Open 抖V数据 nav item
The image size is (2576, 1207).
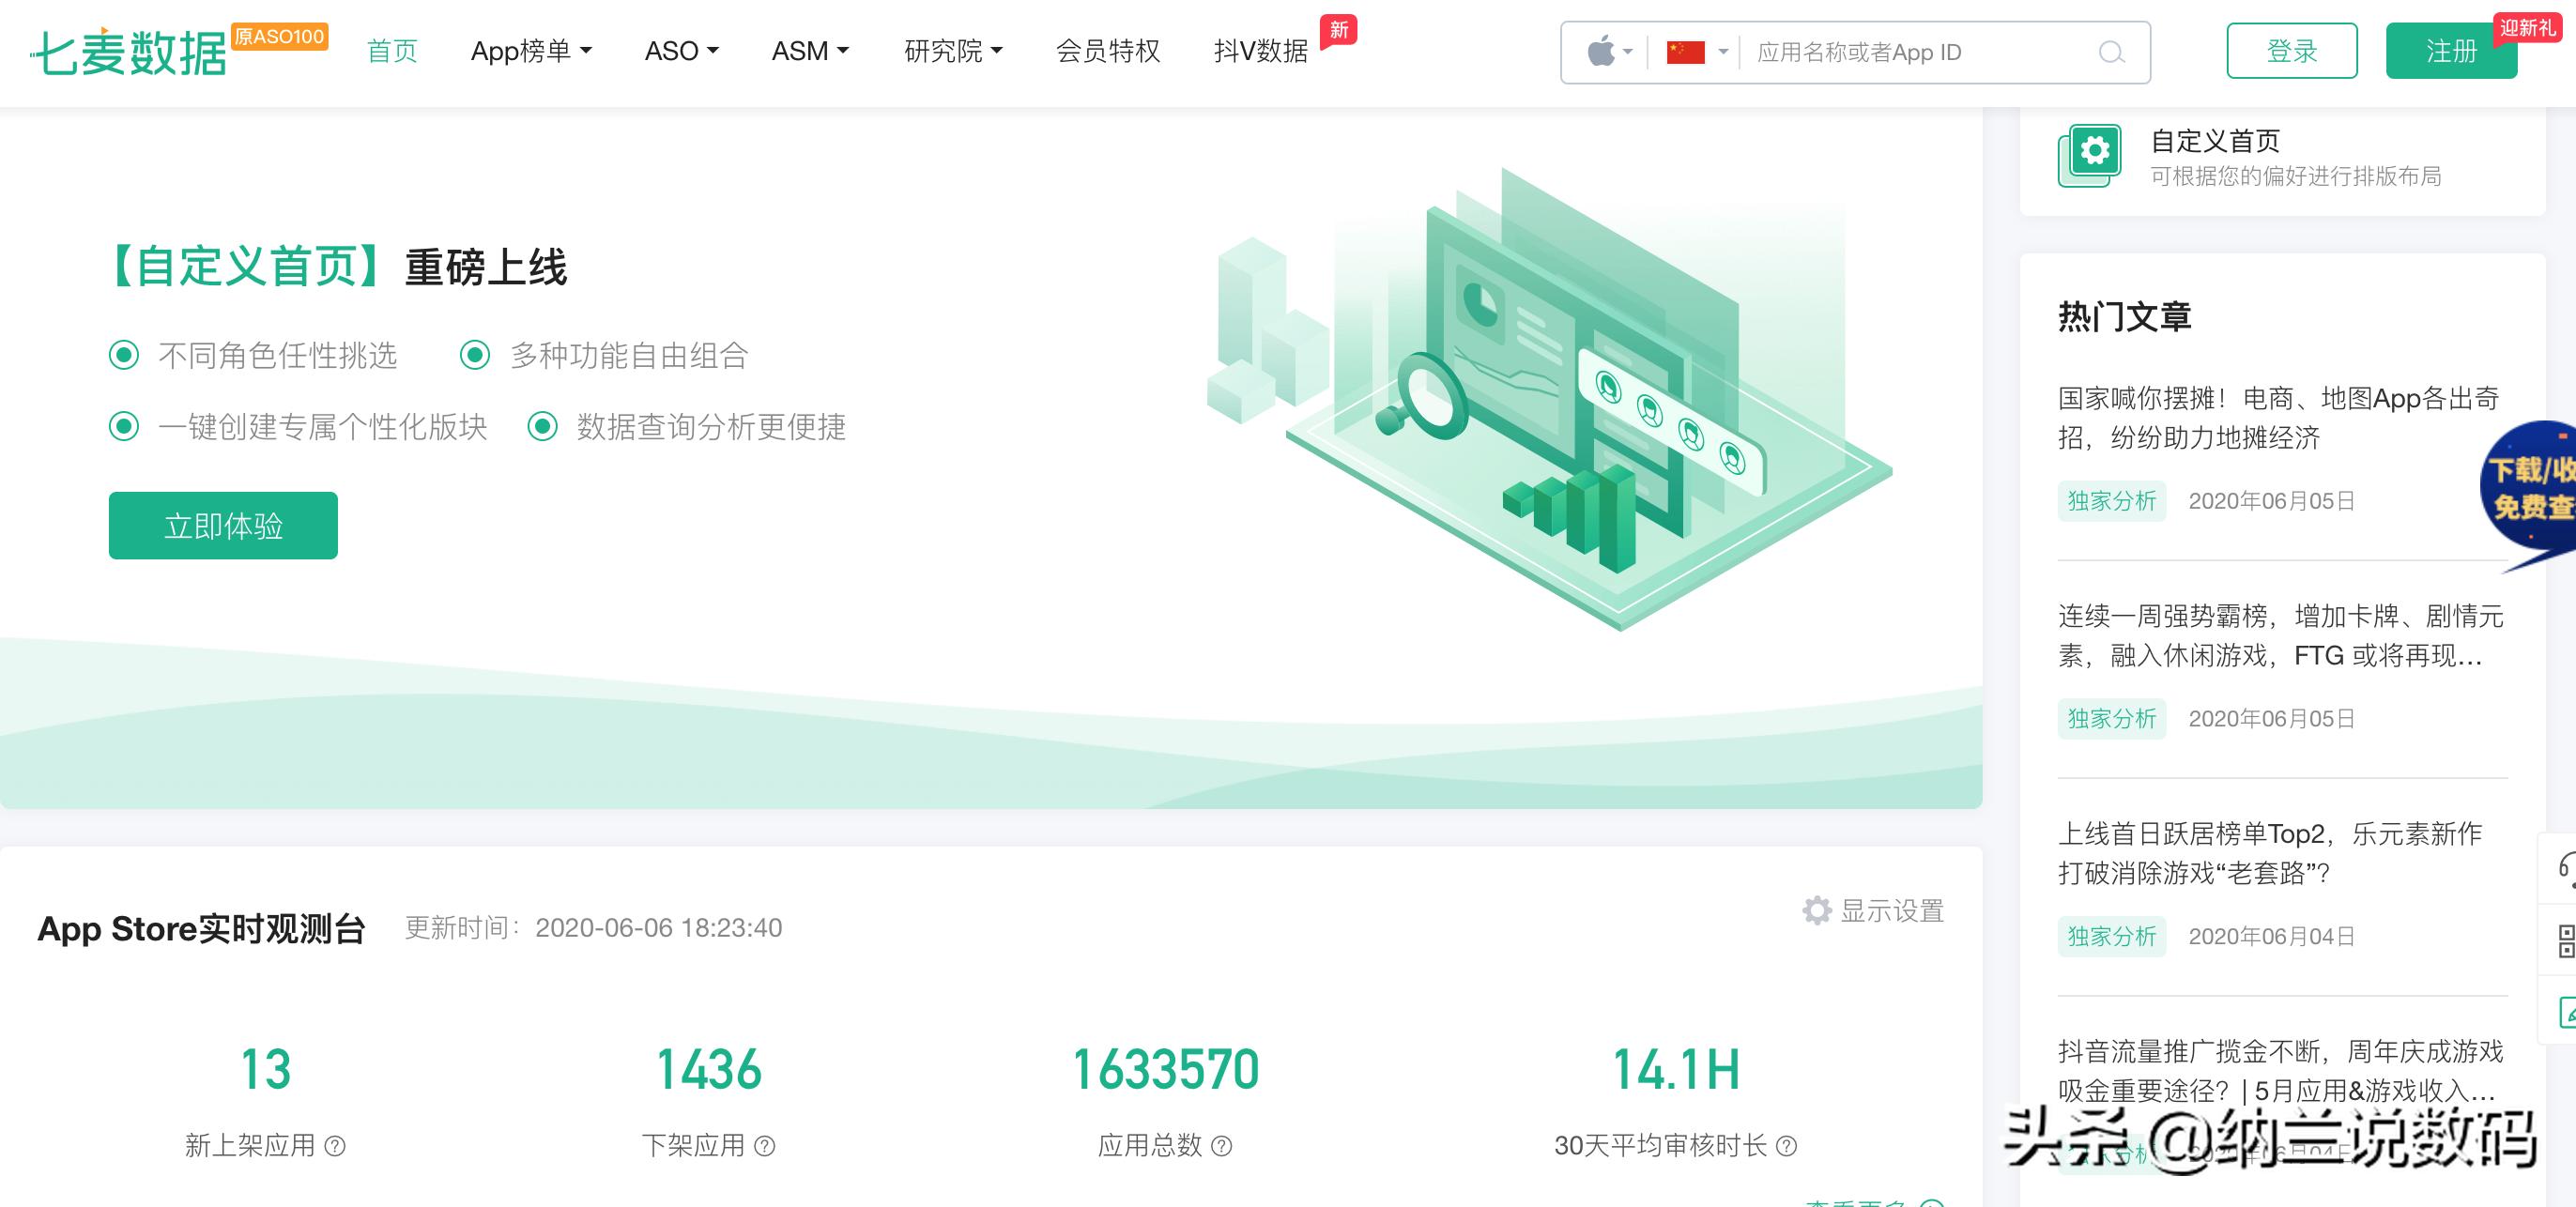pos(1261,51)
